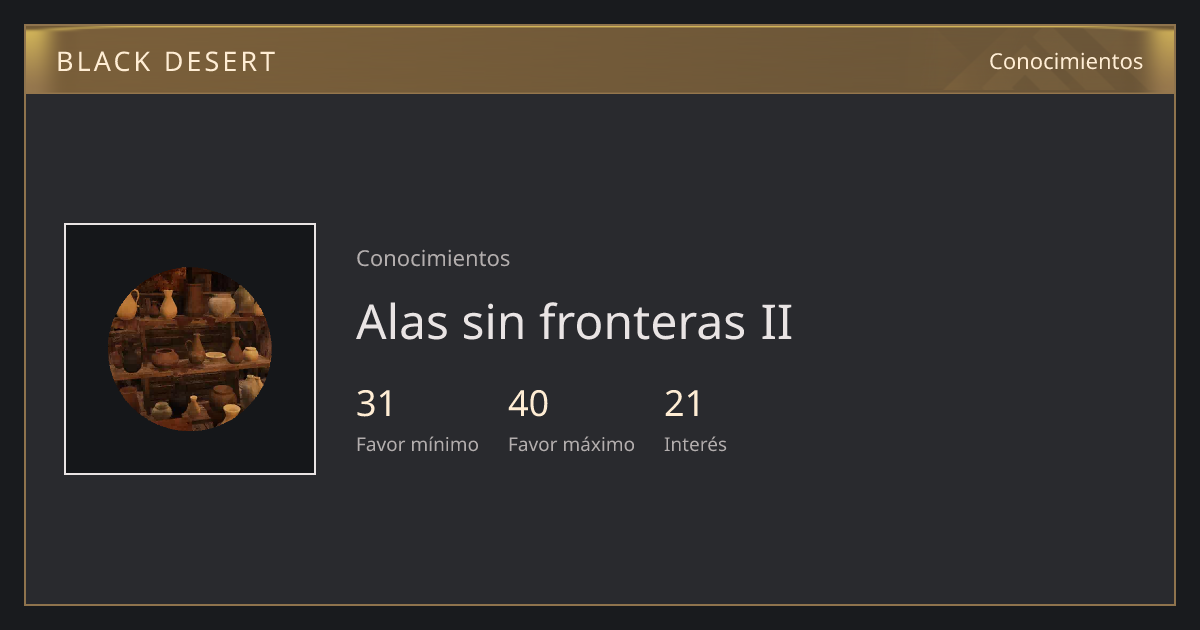Open the Alas sin fronteras II title
This screenshot has width=1200, height=630.
click(x=574, y=322)
